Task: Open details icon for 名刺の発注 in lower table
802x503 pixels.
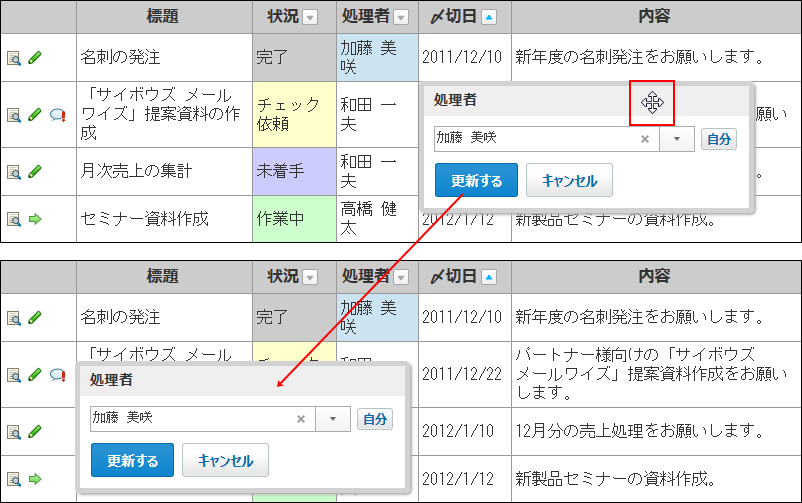Action: 14,318
